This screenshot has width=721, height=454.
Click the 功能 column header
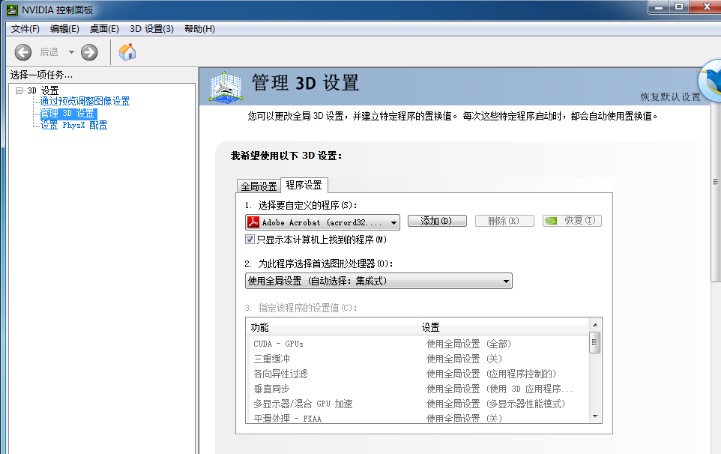point(332,328)
